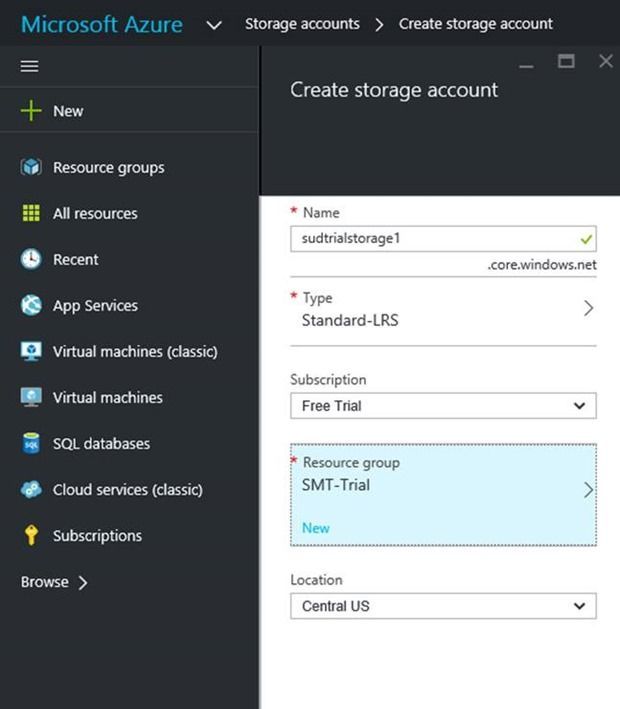
Task: Click the Subscriptions key icon
Action: (x=31, y=535)
